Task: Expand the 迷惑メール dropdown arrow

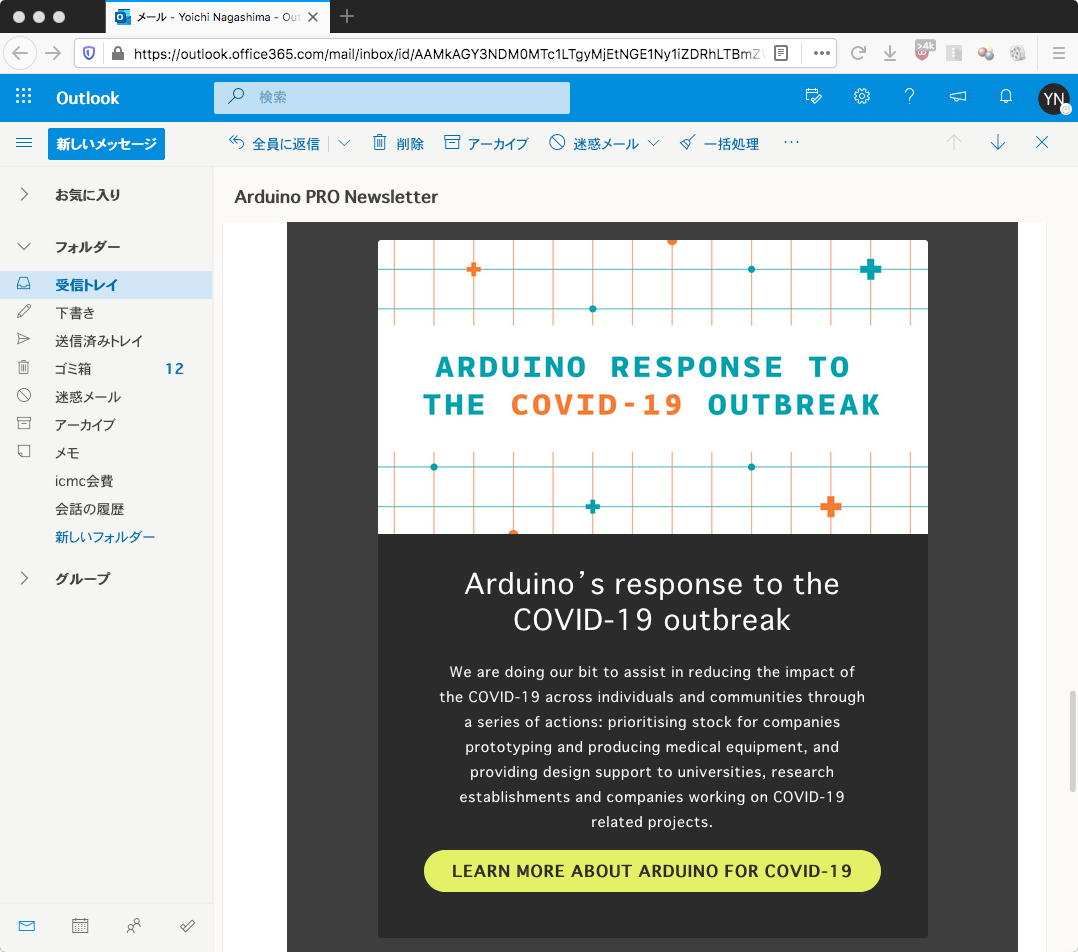Action: pos(654,143)
